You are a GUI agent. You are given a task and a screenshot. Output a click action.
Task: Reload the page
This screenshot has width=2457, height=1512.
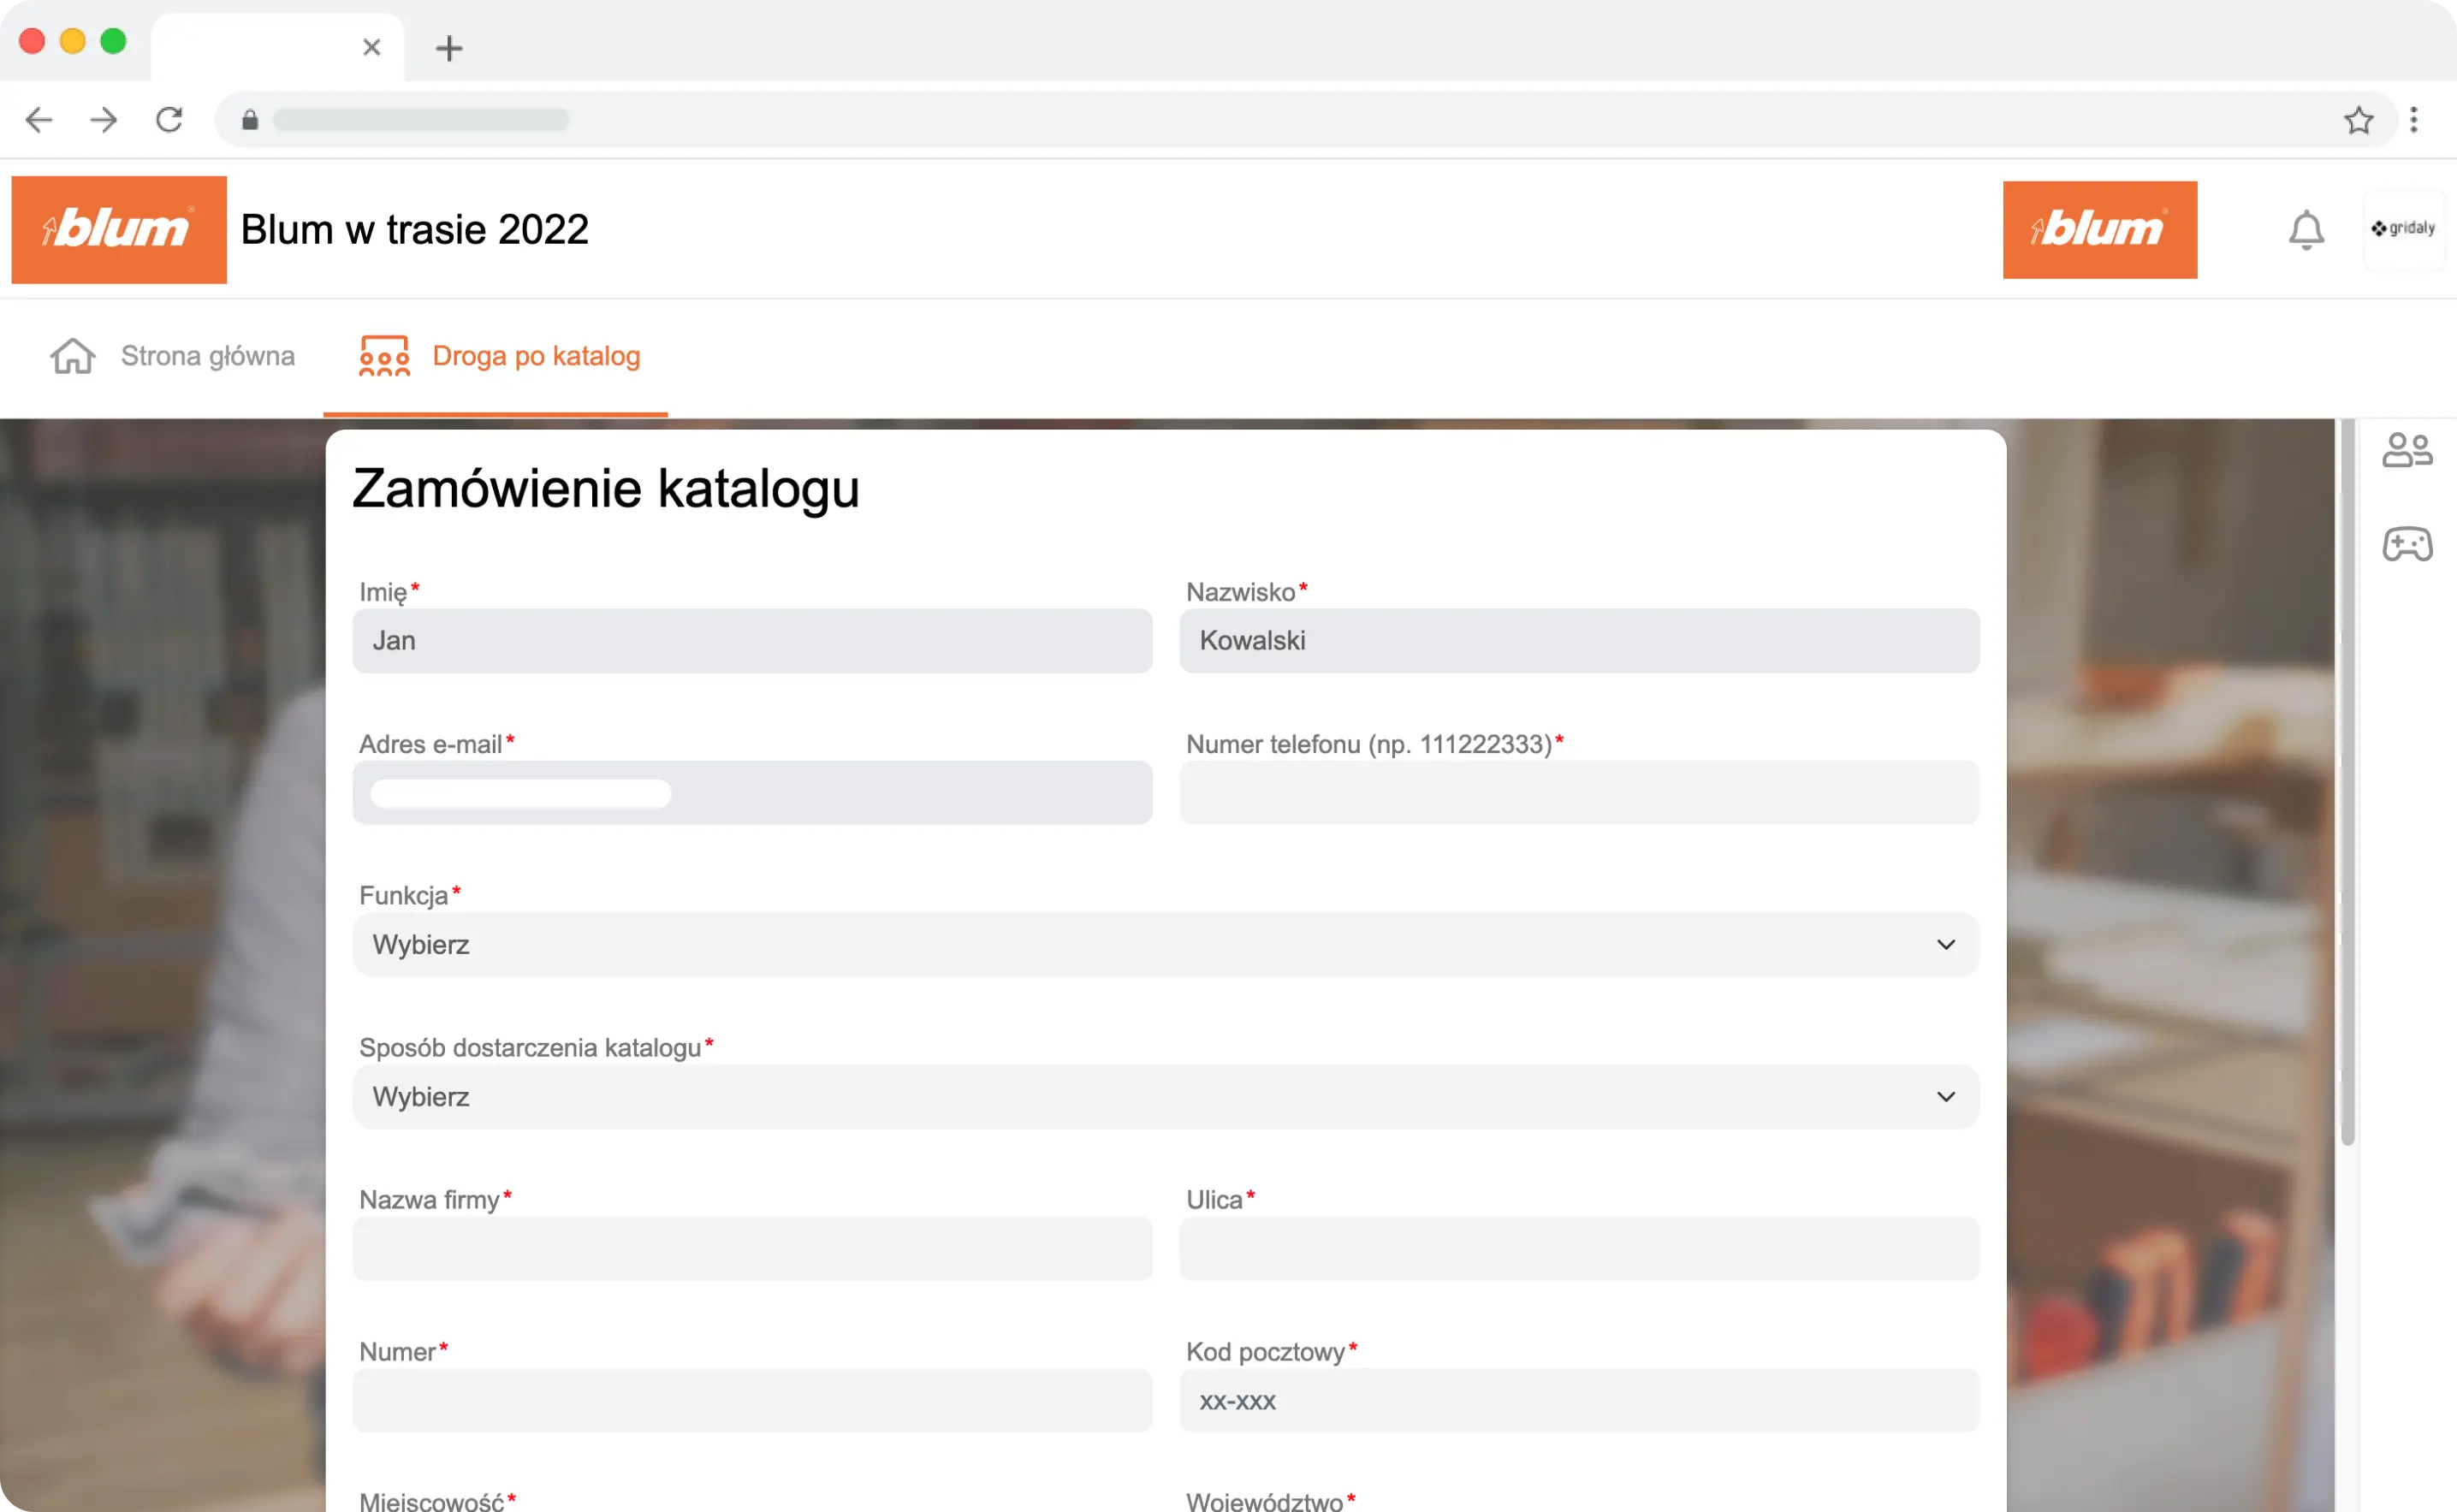[x=169, y=119]
